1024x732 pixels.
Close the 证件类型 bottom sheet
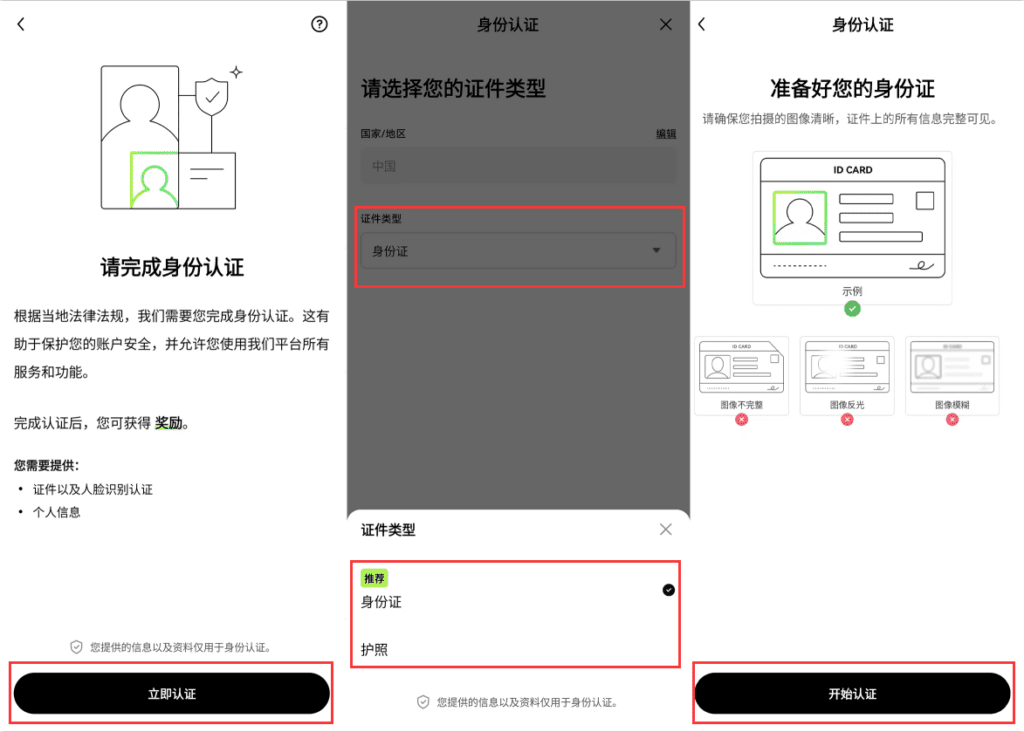pos(665,529)
